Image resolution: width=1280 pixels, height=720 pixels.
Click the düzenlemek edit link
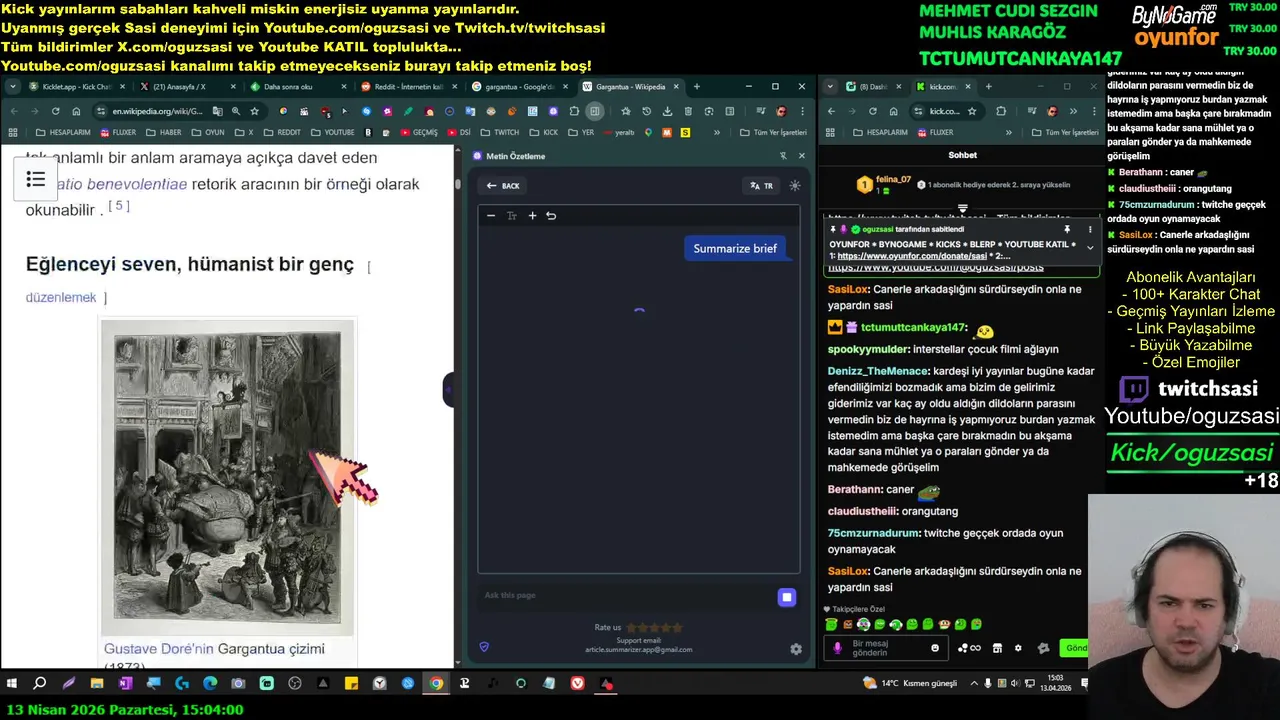(x=61, y=297)
